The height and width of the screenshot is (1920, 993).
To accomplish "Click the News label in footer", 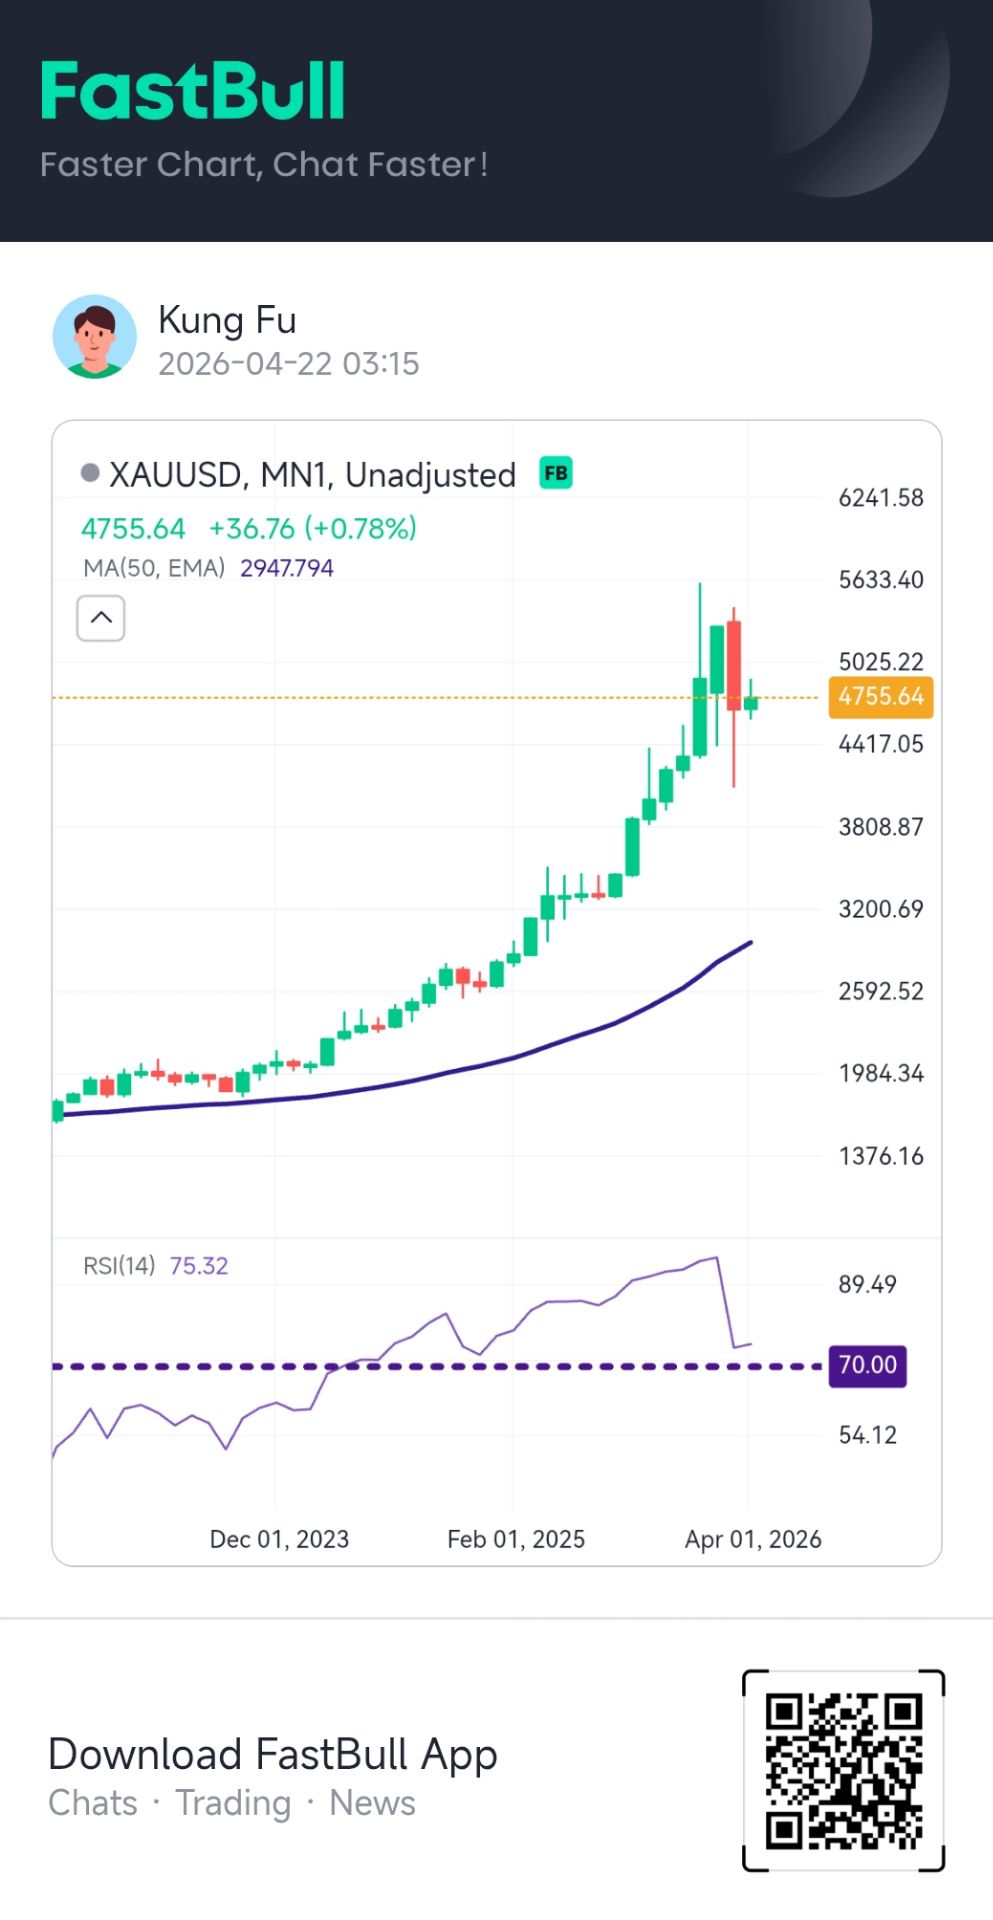I will click(x=372, y=1803).
